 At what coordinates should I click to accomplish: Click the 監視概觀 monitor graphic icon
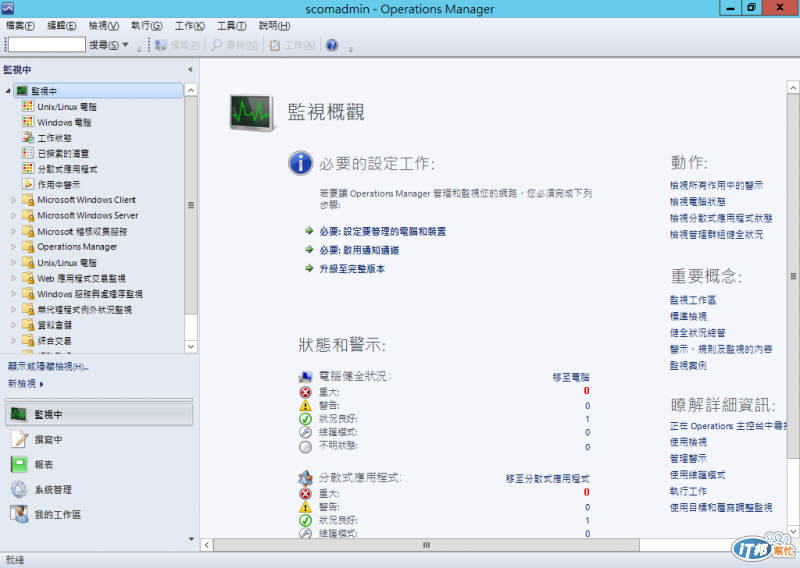pos(251,113)
